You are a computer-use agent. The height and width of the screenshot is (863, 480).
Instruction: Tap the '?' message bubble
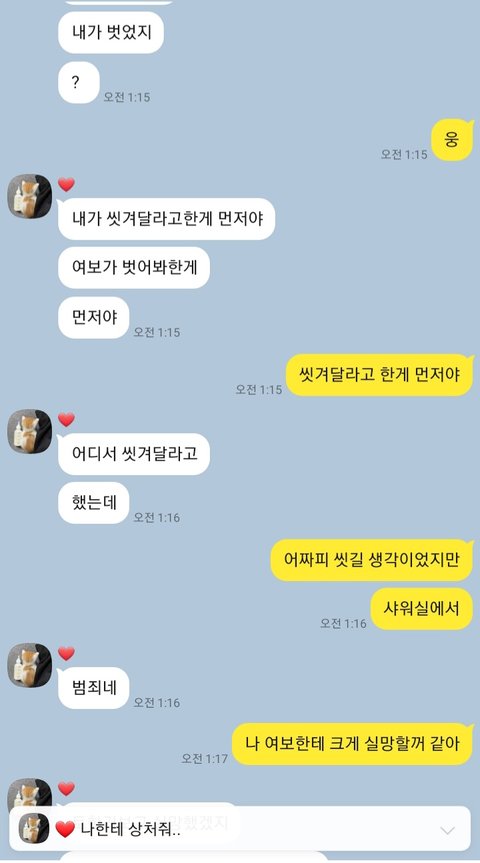coord(79,83)
